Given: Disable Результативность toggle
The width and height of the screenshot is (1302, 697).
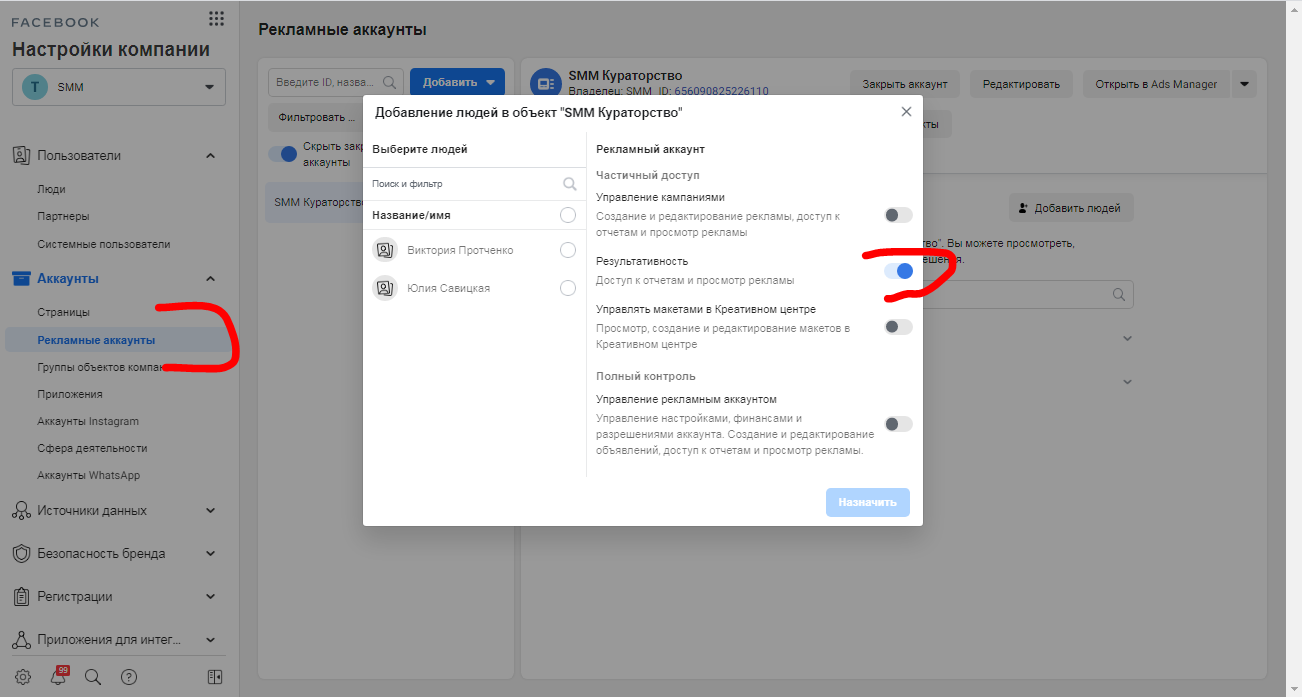Looking at the screenshot, I should (898, 271).
